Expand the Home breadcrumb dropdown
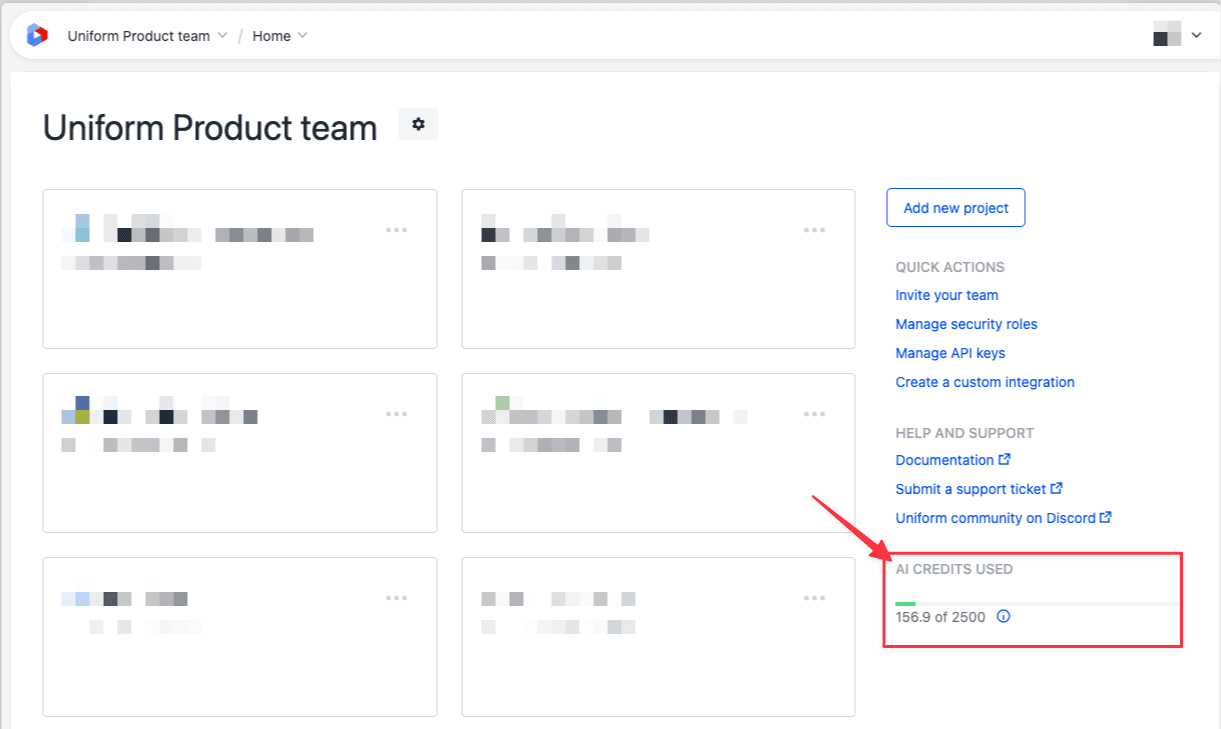Screen dimensions: 1221x729 point(280,36)
